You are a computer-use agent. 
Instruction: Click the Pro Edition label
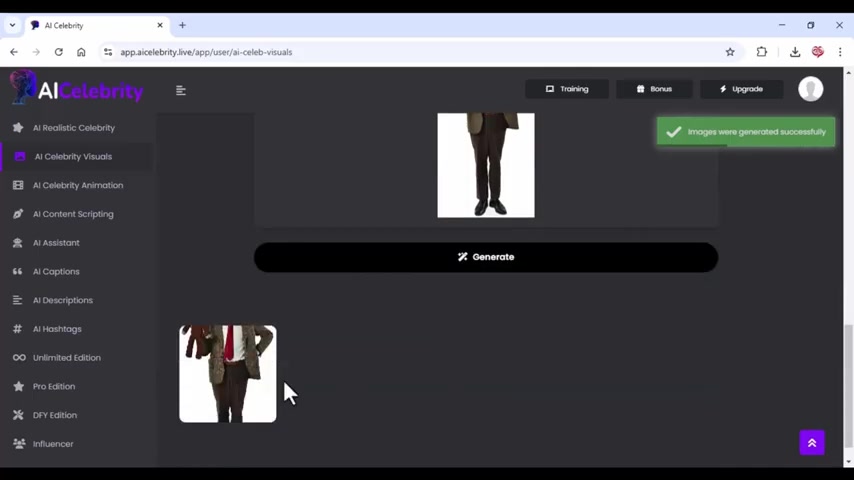pos(54,386)
